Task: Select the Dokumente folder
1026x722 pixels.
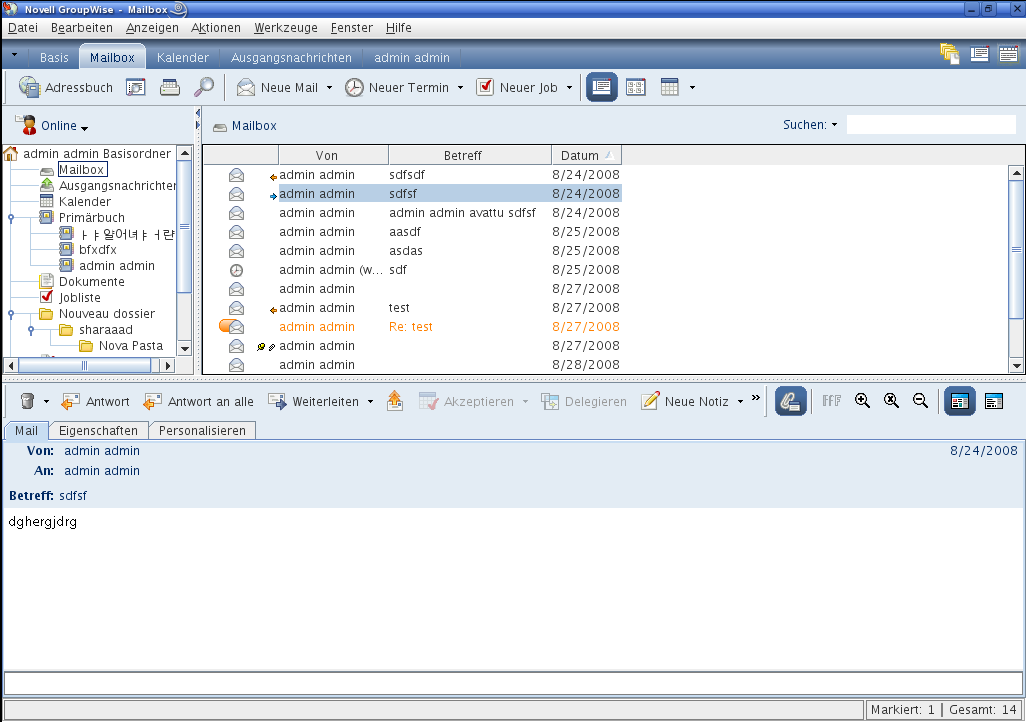Action: pos(91,281)
